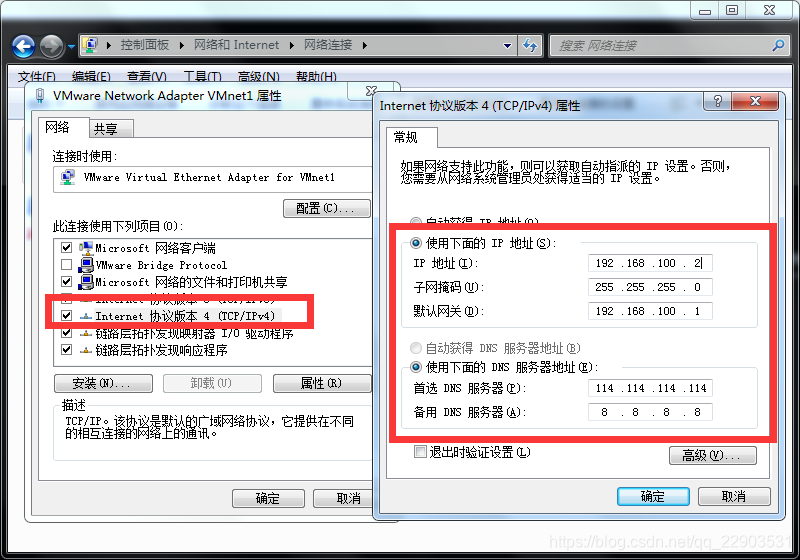The image size is (800, 560).
Task: Click the 安装(N)... button
Action: tap(103, 383)
